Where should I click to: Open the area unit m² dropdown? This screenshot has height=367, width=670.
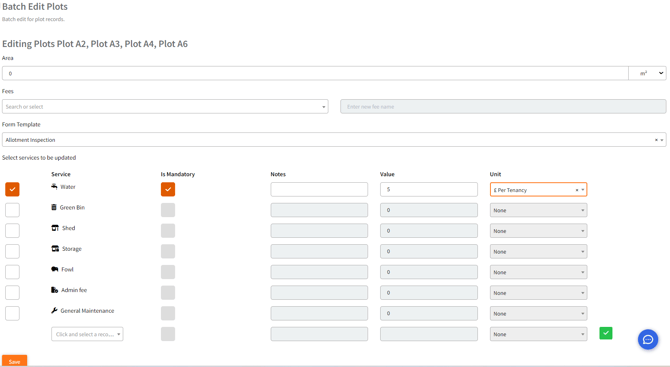click(647, 73)
